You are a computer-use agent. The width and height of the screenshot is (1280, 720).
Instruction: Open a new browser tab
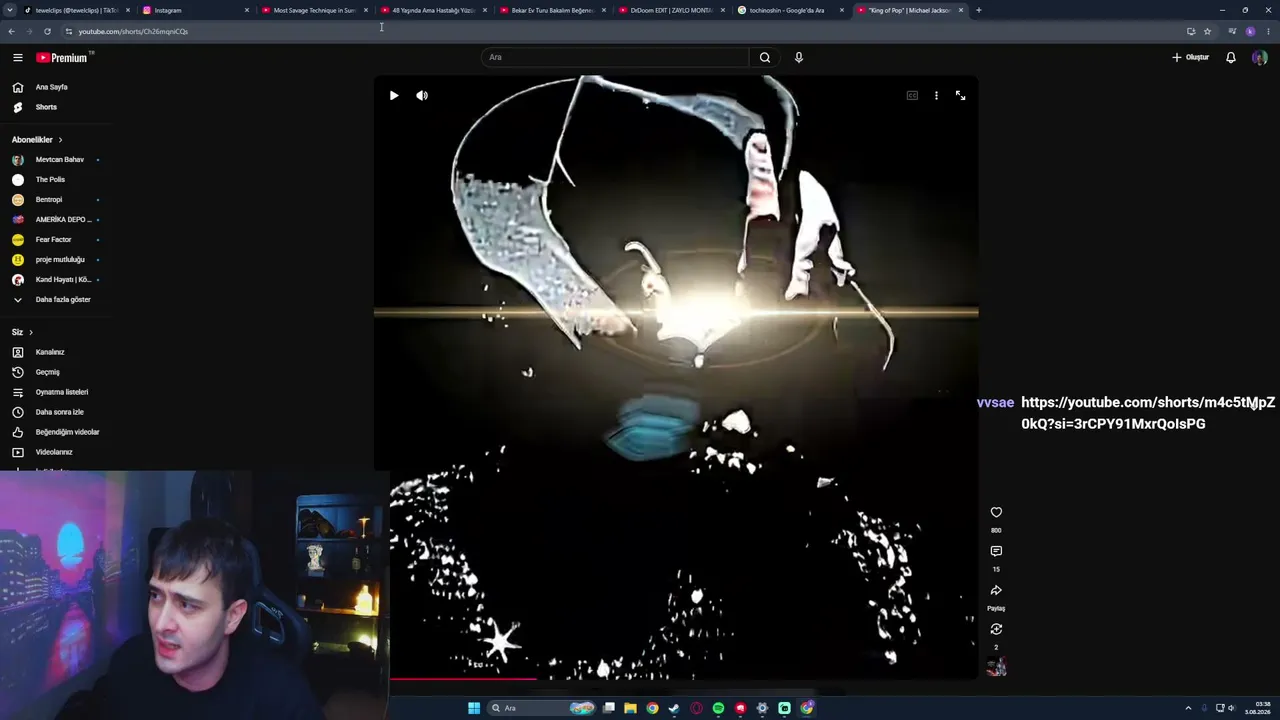coord(979,10)
